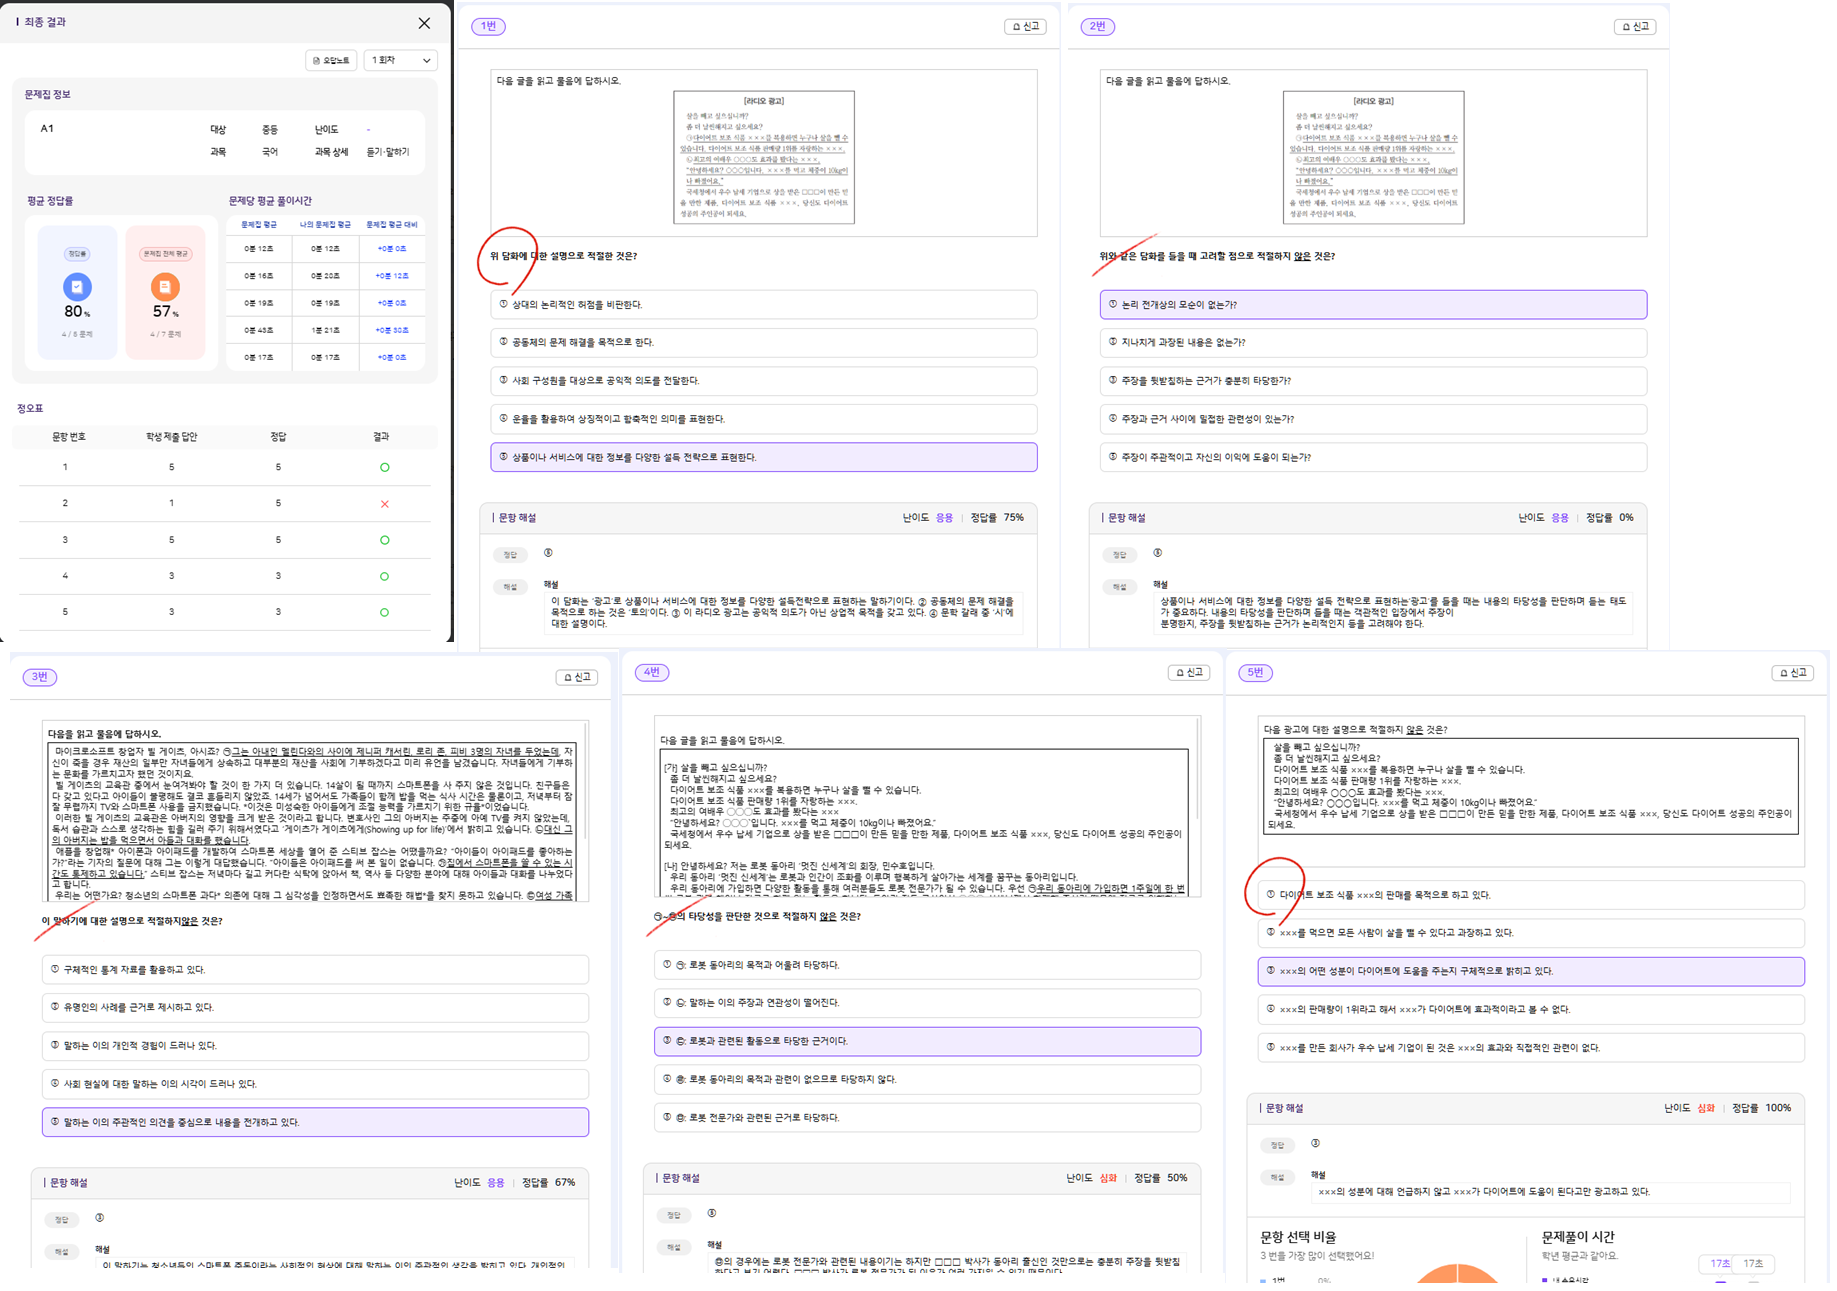This screenshot has height=1291, width=1837.
Task: Open the 오답노트 button
Action: tap(331, 61)
